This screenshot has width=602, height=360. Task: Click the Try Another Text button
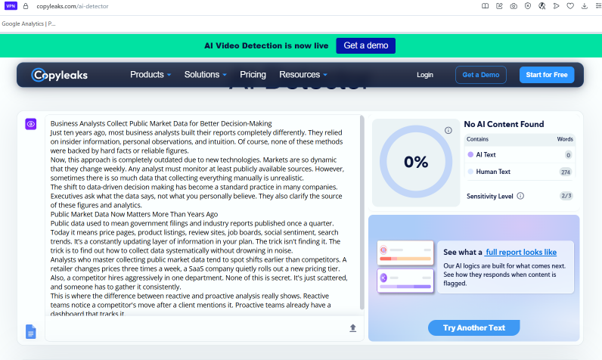coord(474,328)
